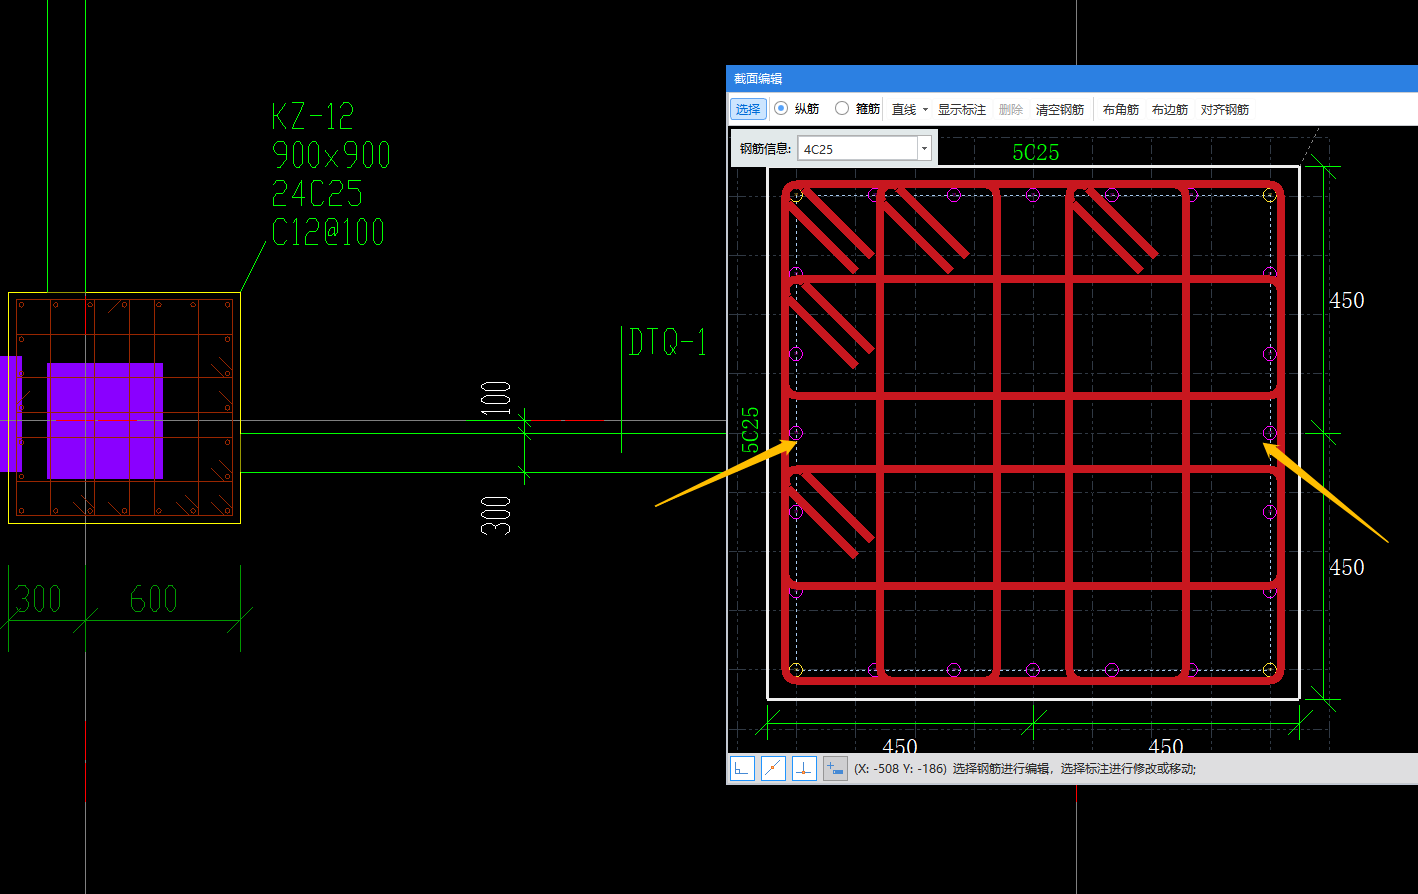Click the X: -508 Y: -186 coordinate readout

[900, 769]
